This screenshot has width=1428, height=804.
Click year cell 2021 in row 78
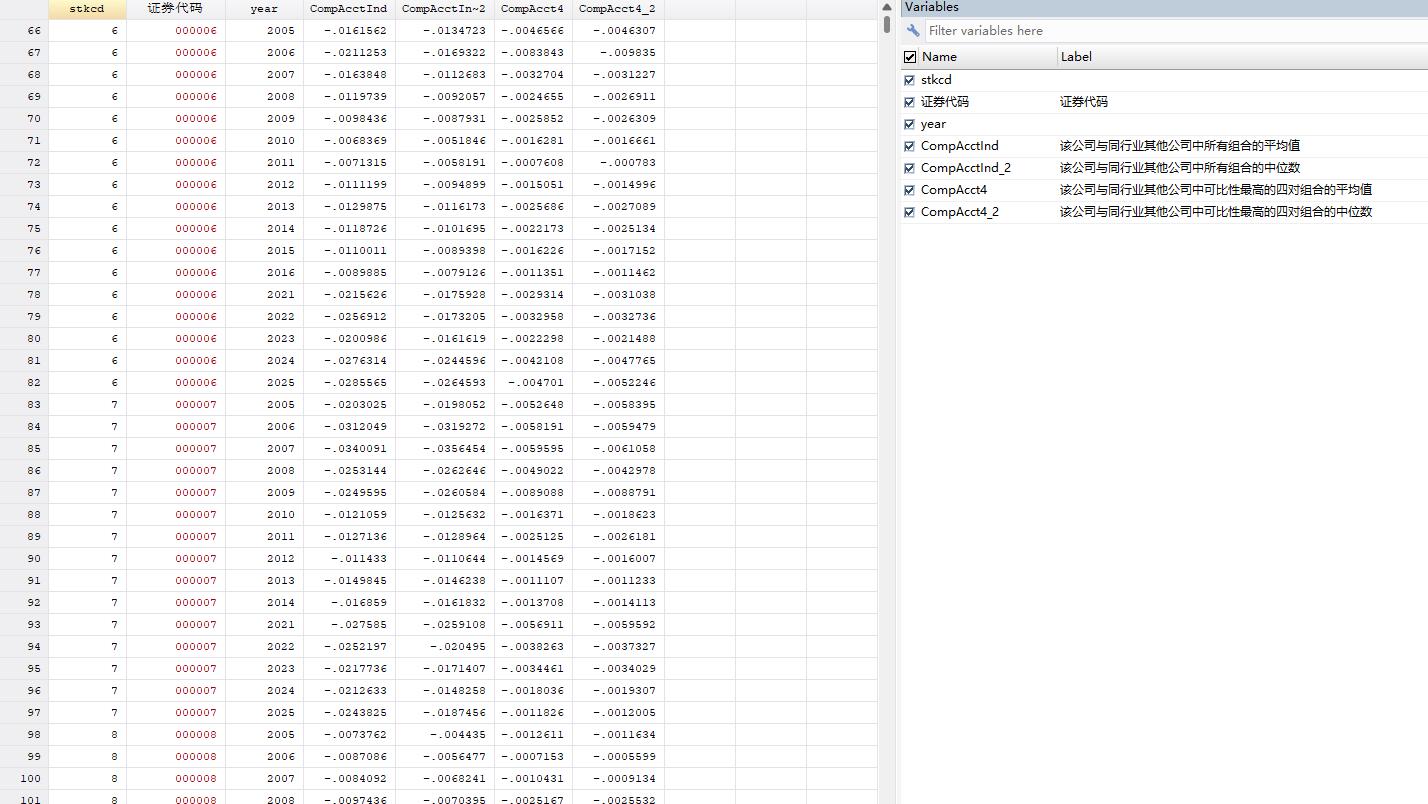coord(264,295)
